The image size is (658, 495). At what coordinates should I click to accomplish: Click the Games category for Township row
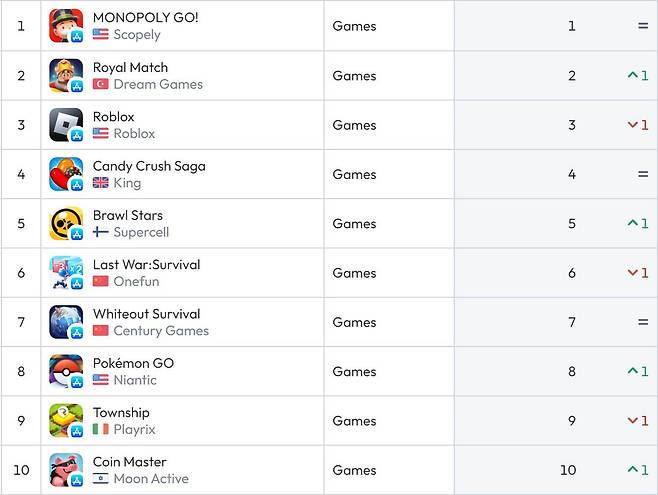354,421
